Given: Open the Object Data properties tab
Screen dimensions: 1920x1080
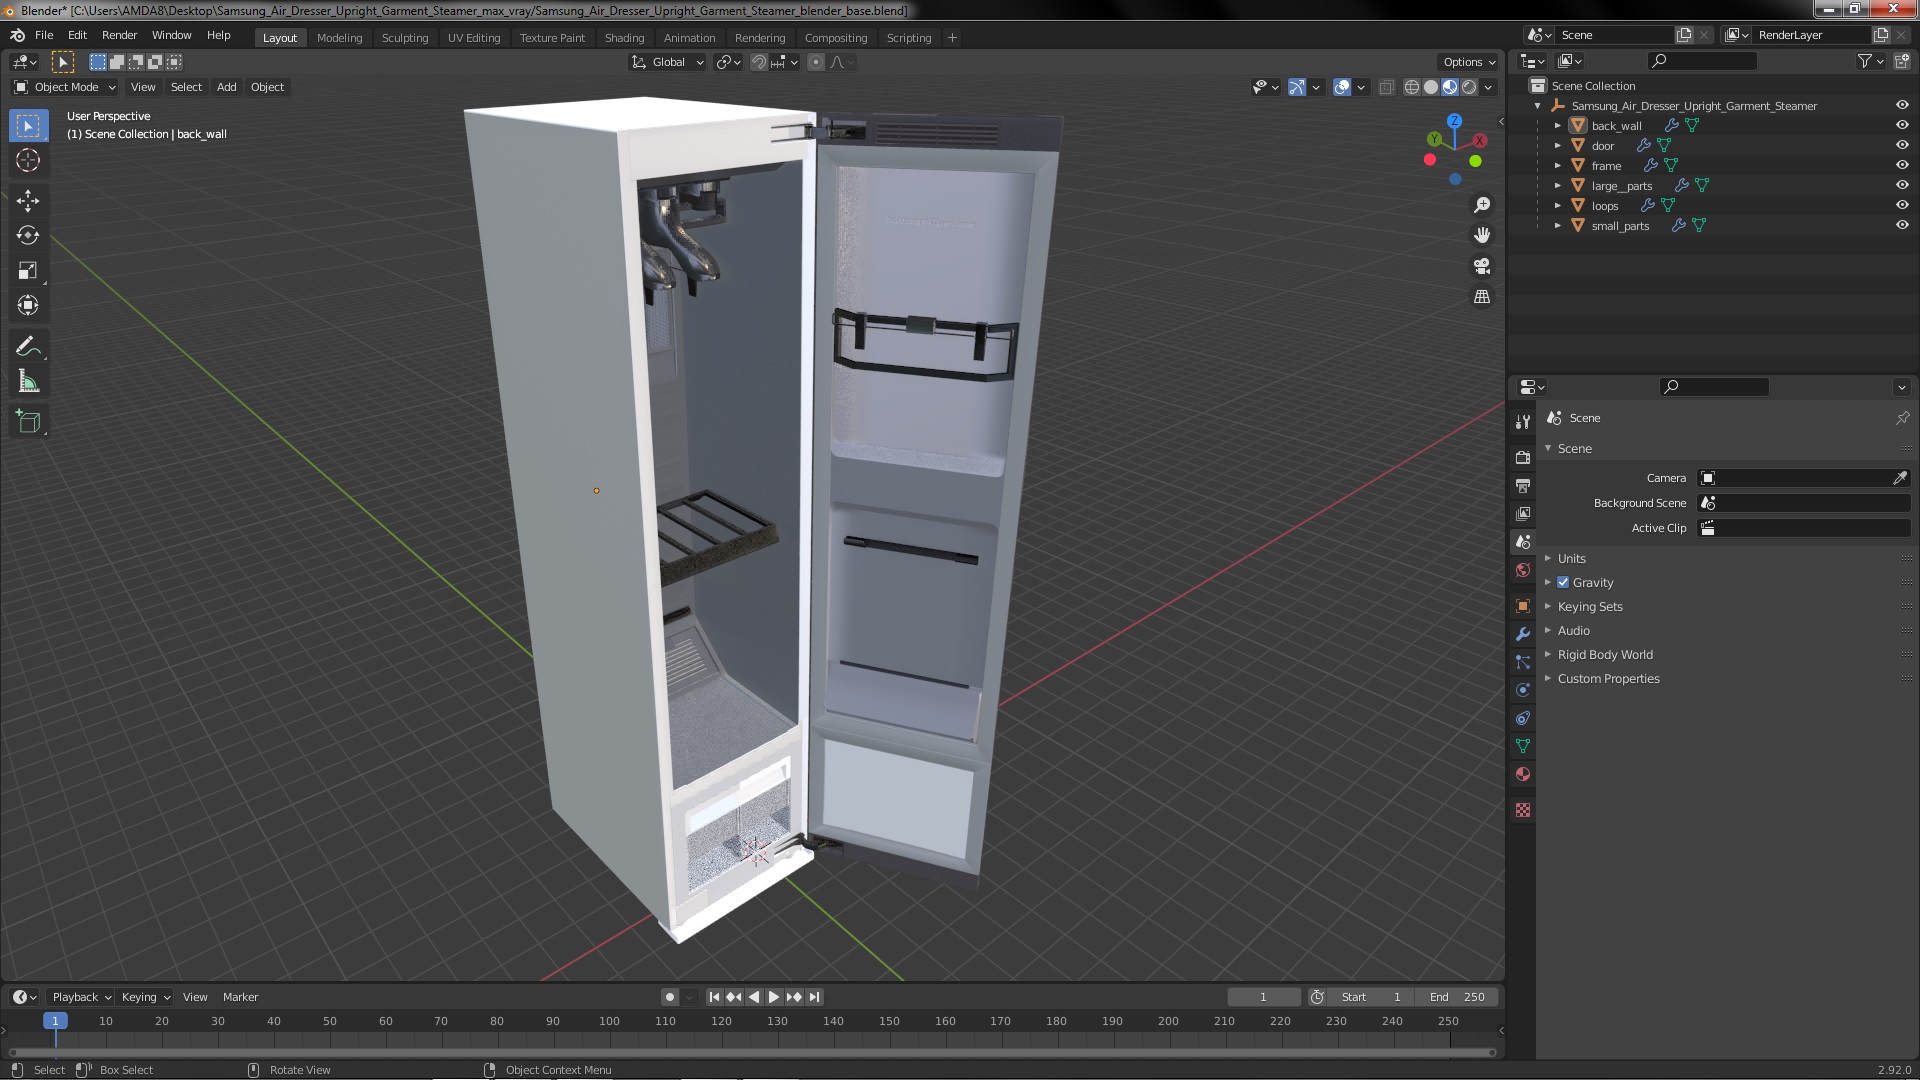Looking at the screenshot, I should coord(1523,746).
